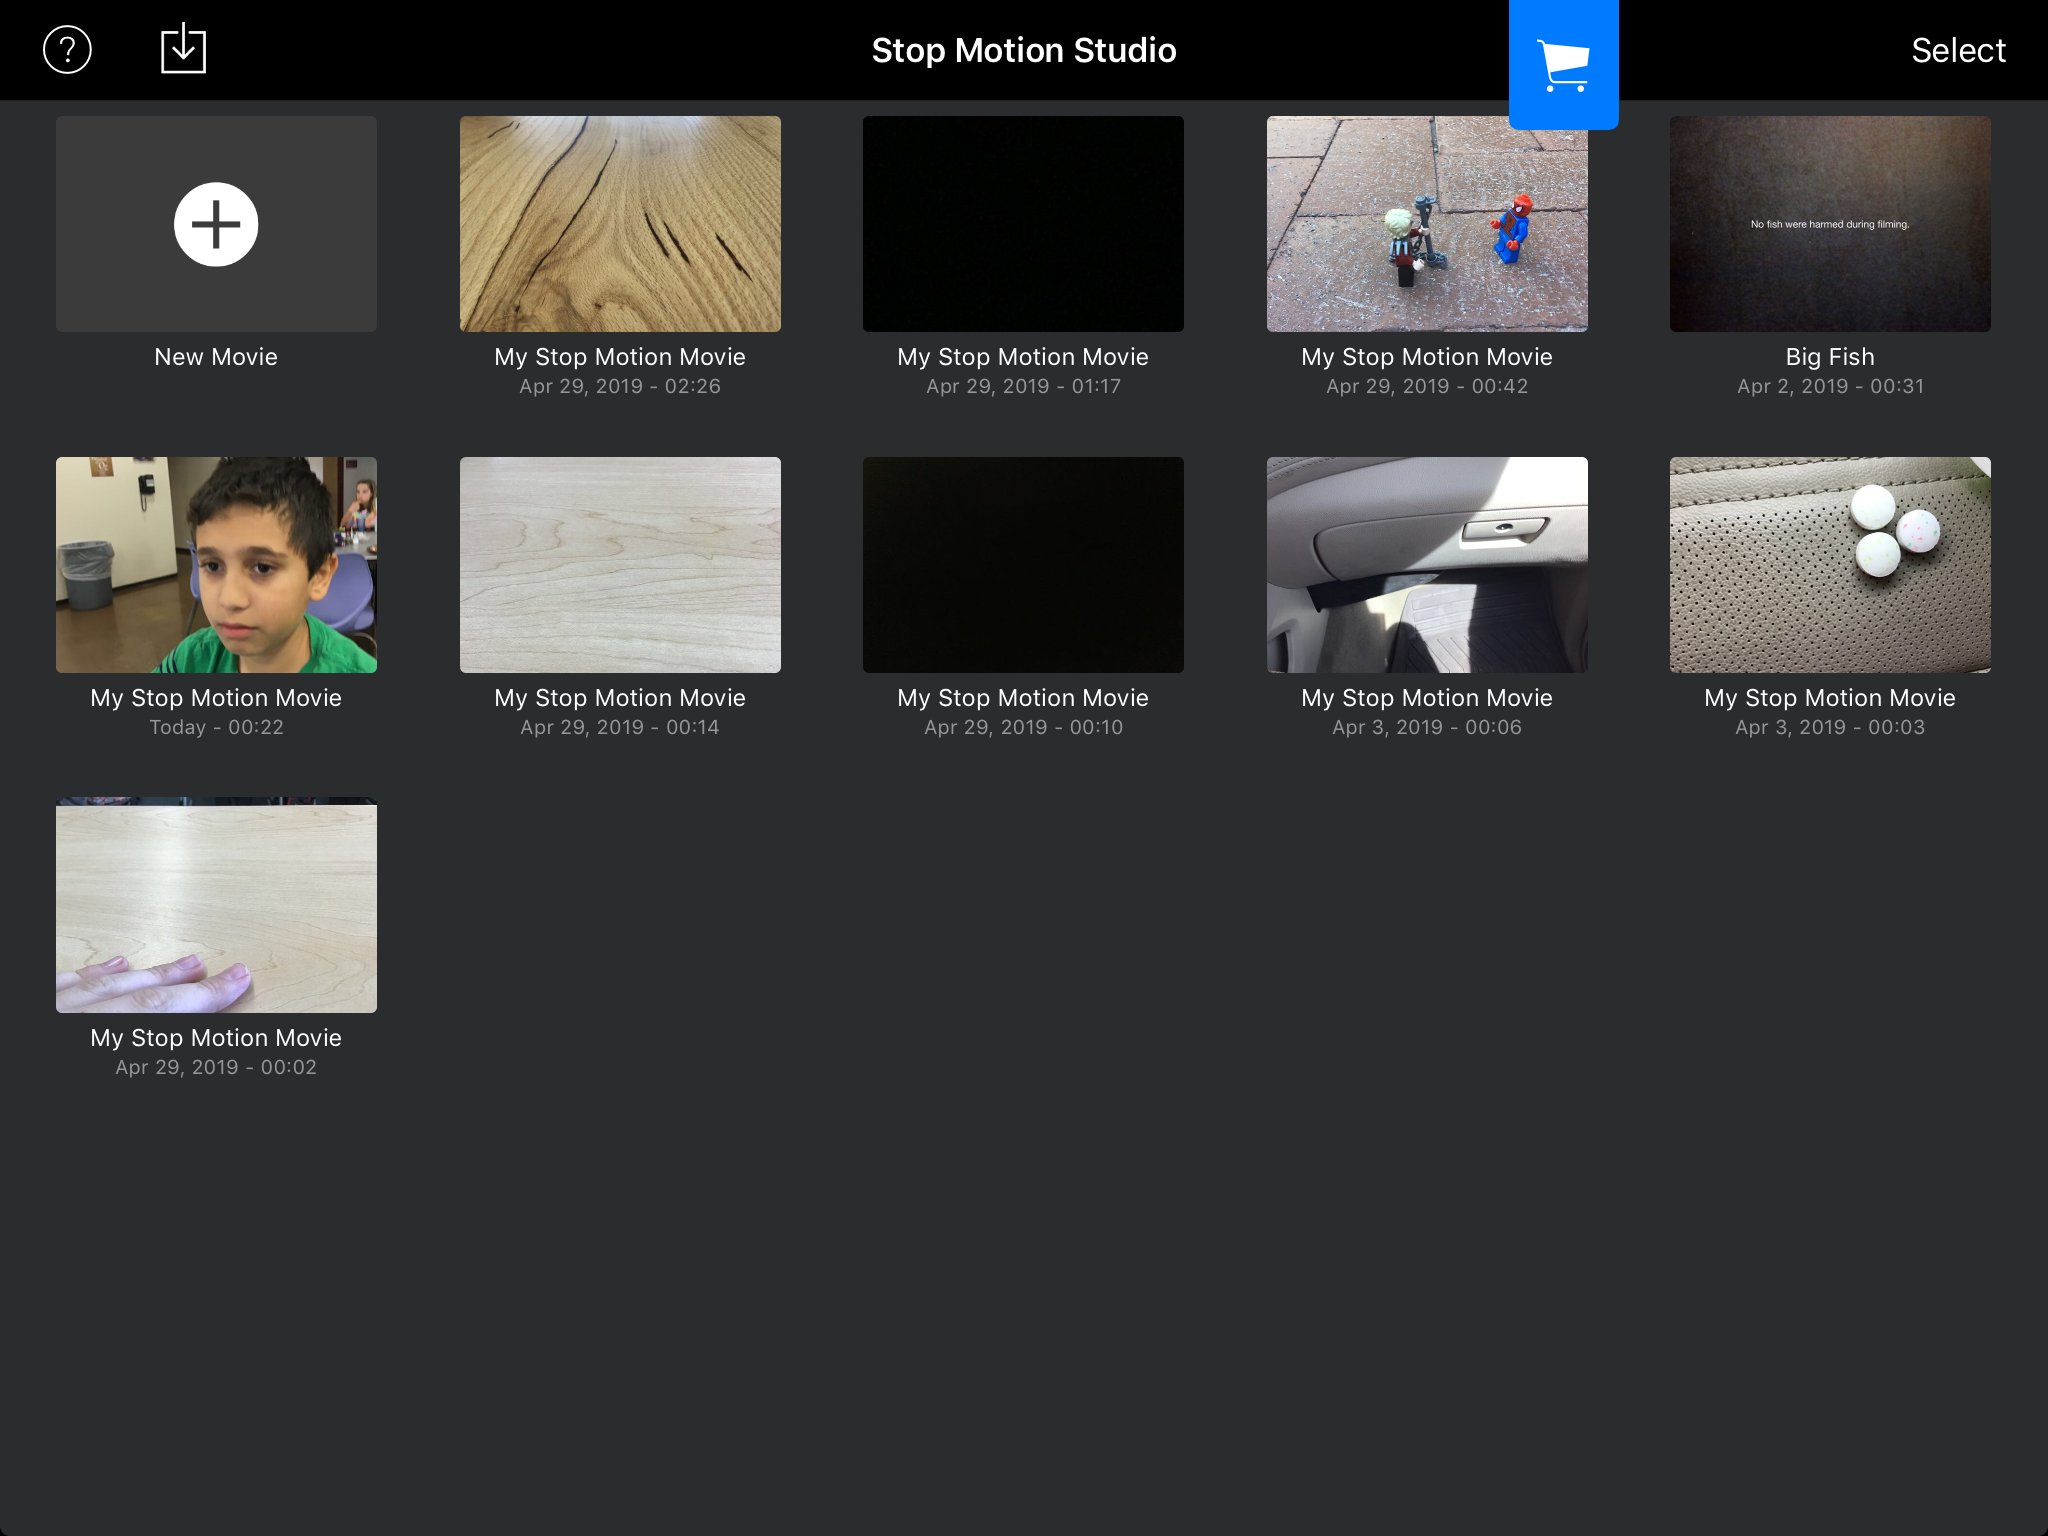Open the help question mark icon

67,50
